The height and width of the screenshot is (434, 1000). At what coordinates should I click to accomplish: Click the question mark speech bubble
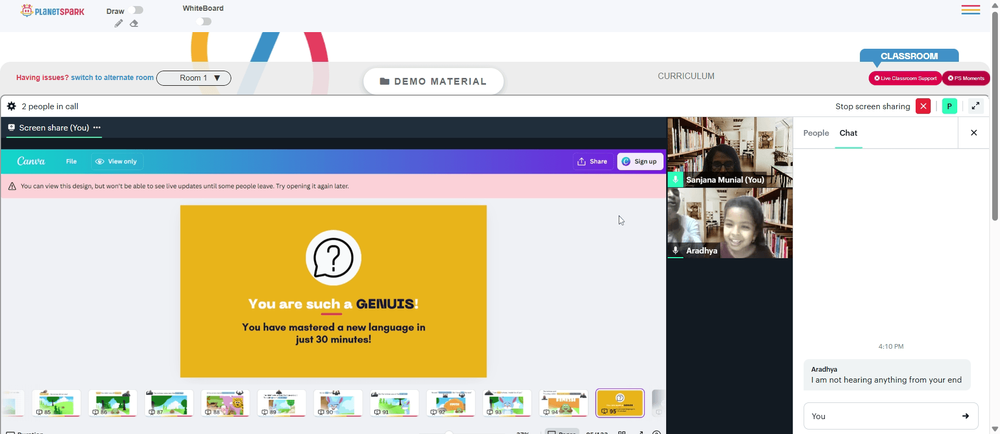pyautogui.click(x=334, y=257)
